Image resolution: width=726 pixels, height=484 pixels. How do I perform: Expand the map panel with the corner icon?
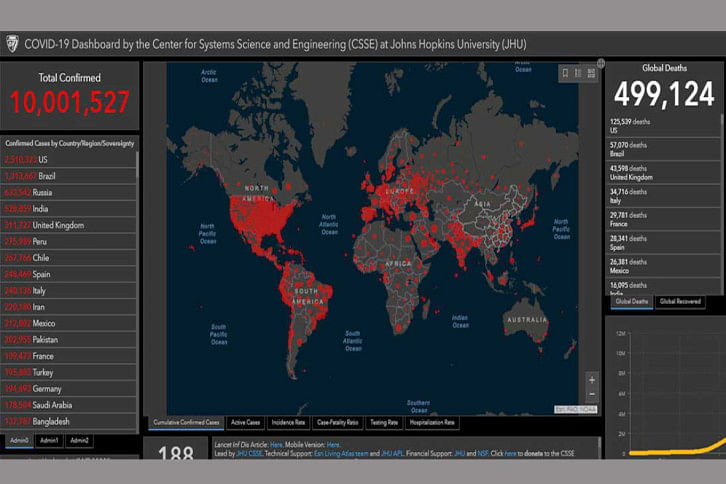[x=601, y=63]
